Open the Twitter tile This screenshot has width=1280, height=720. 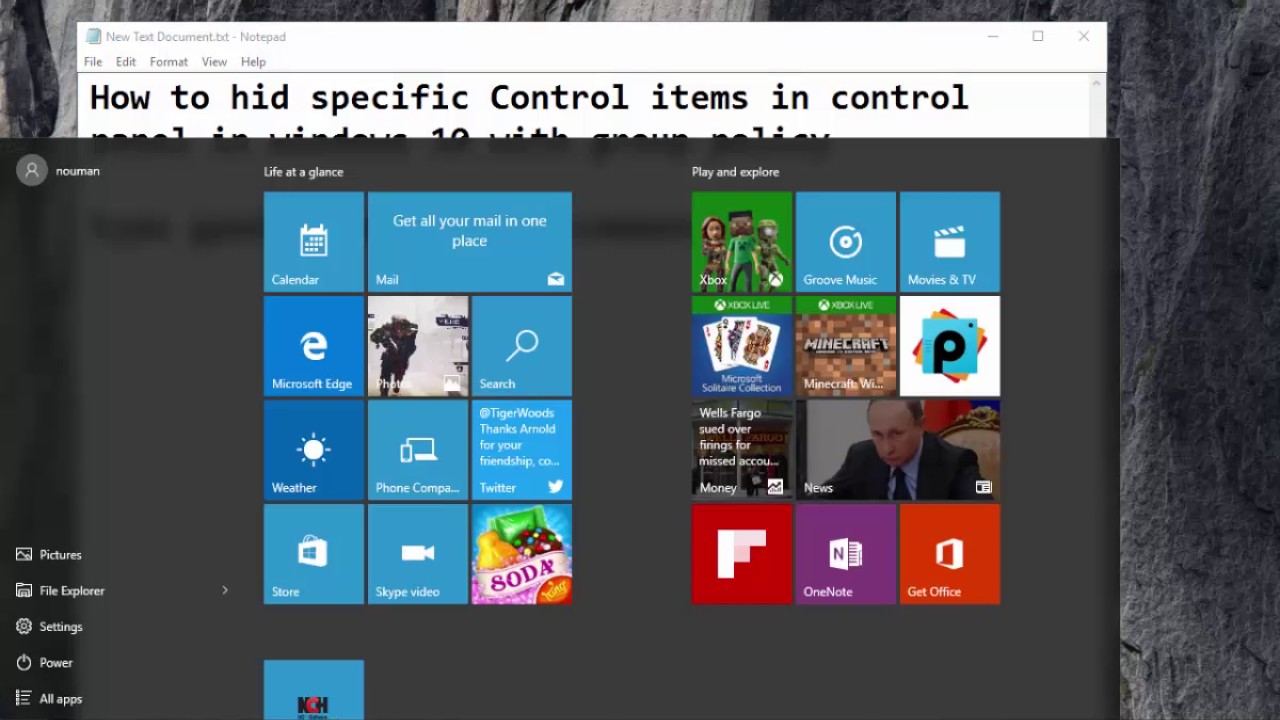tap(522, 450)
